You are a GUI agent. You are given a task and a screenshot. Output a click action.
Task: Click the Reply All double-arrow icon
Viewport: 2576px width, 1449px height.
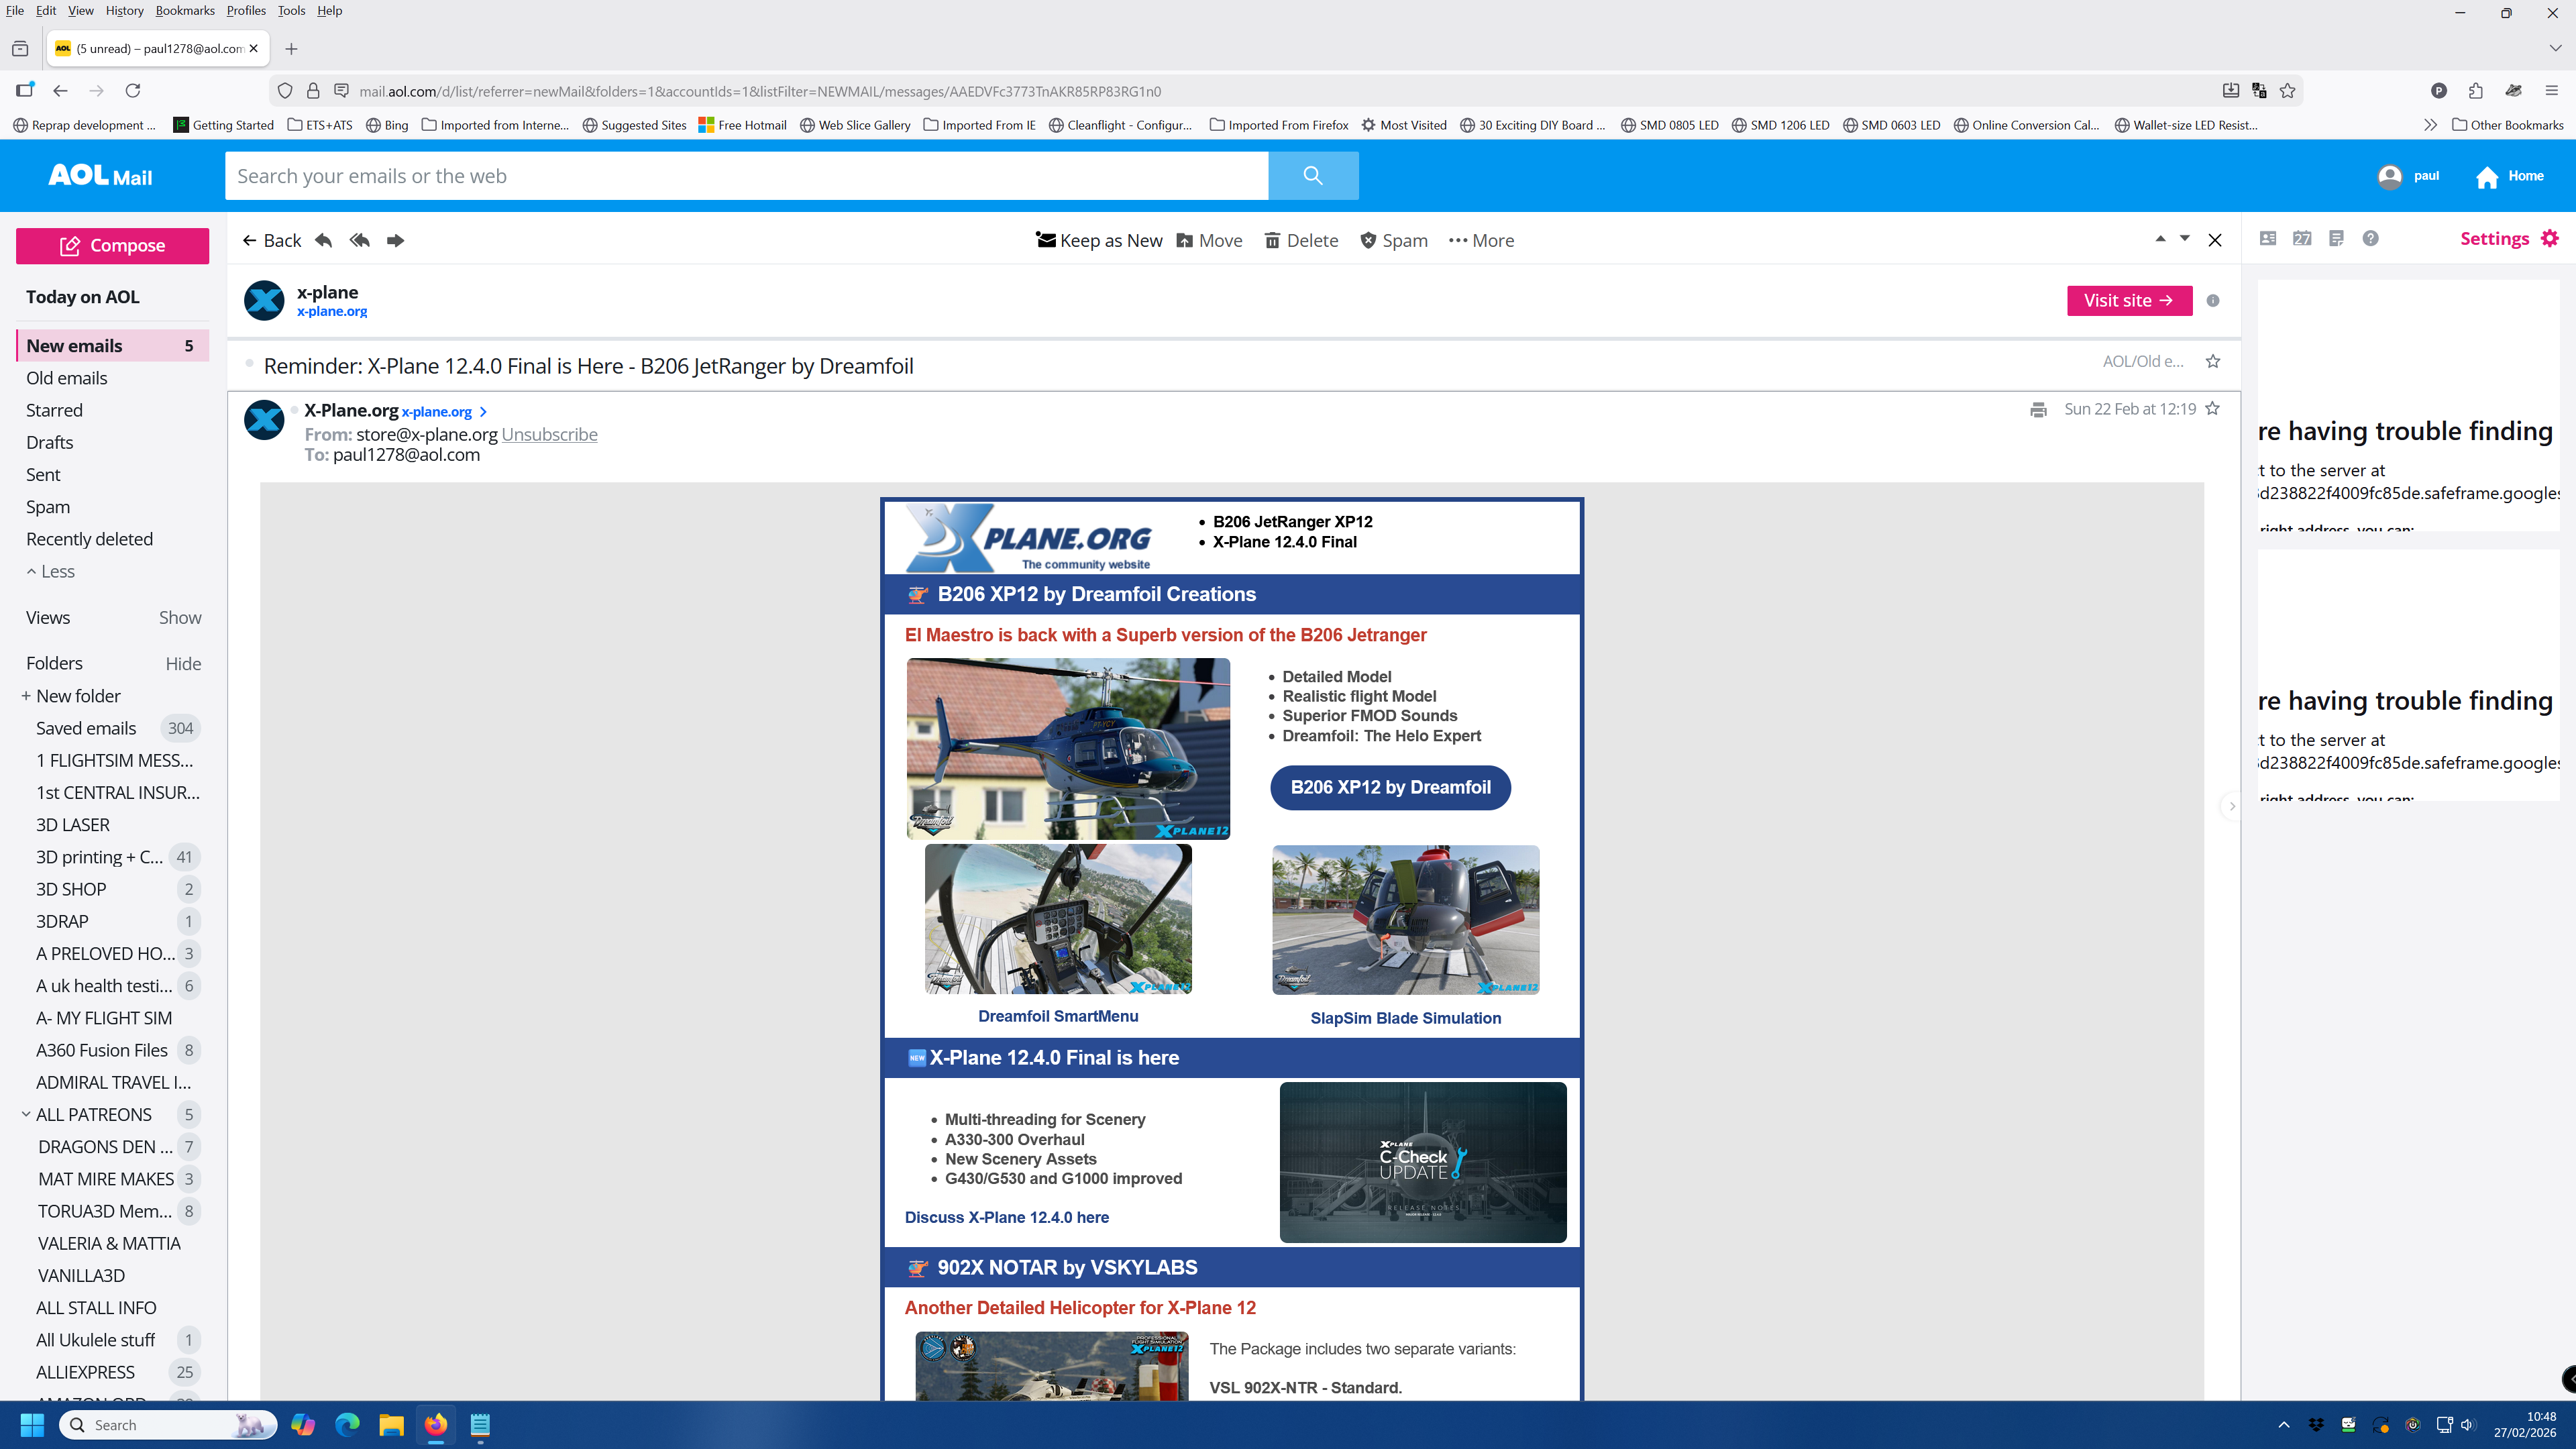[x=360, y=240]
